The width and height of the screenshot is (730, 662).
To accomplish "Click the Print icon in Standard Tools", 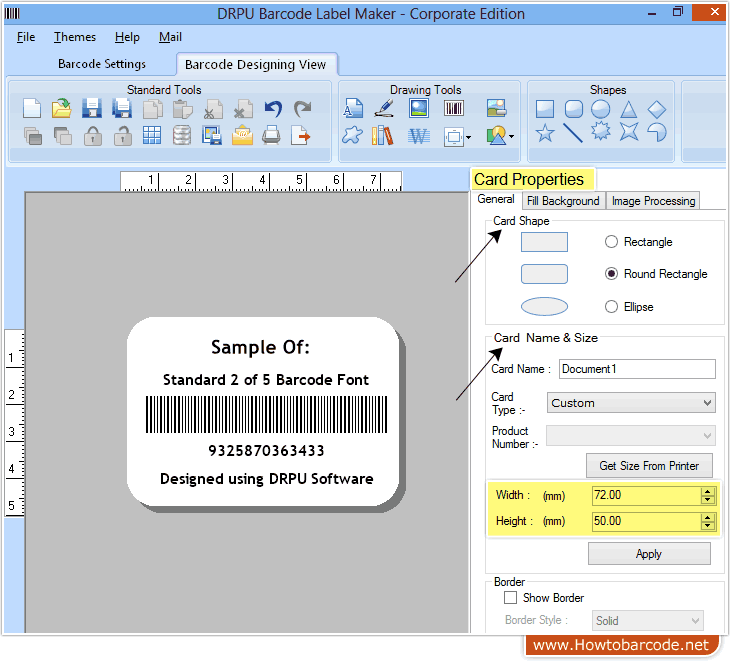I will coord(272,135).
